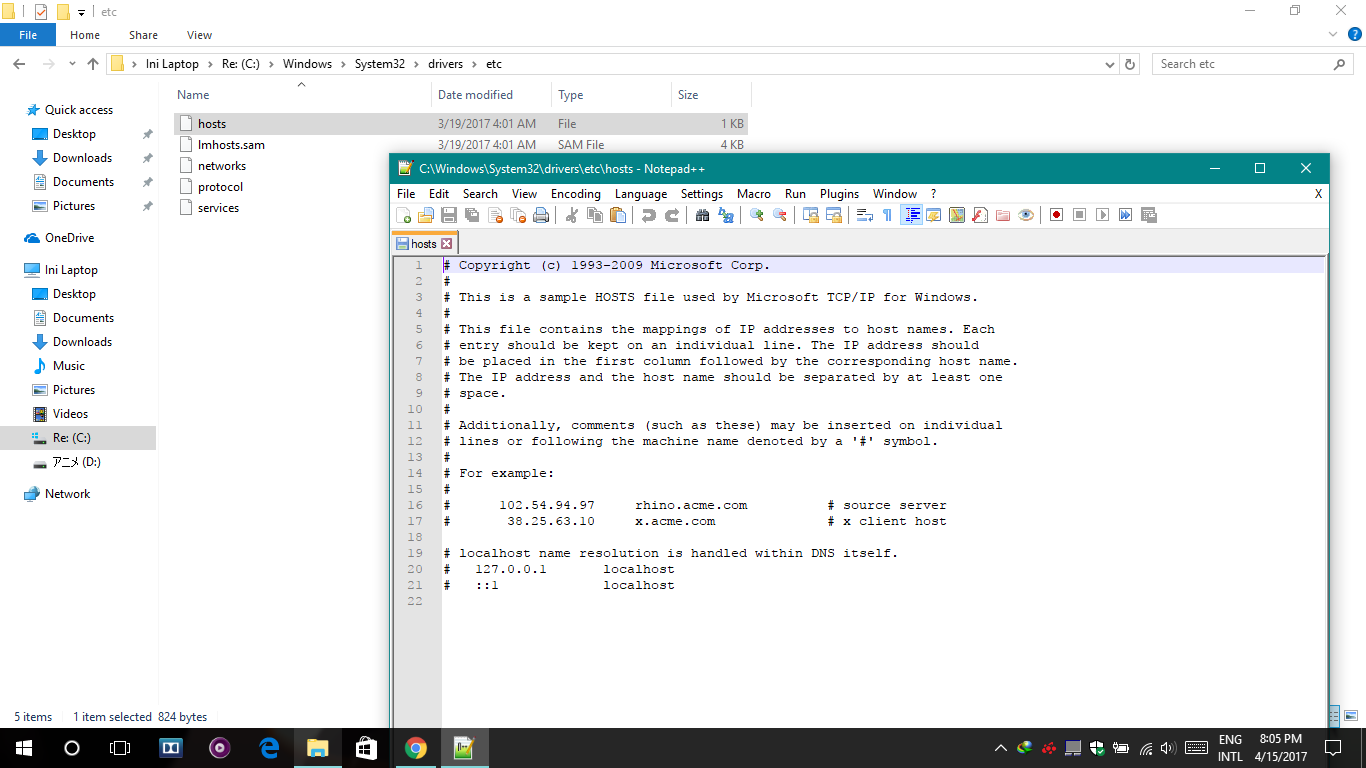
Task: Close the hosts tab in Notepad++
Action: pyautogui.click(x=447, y=243)
